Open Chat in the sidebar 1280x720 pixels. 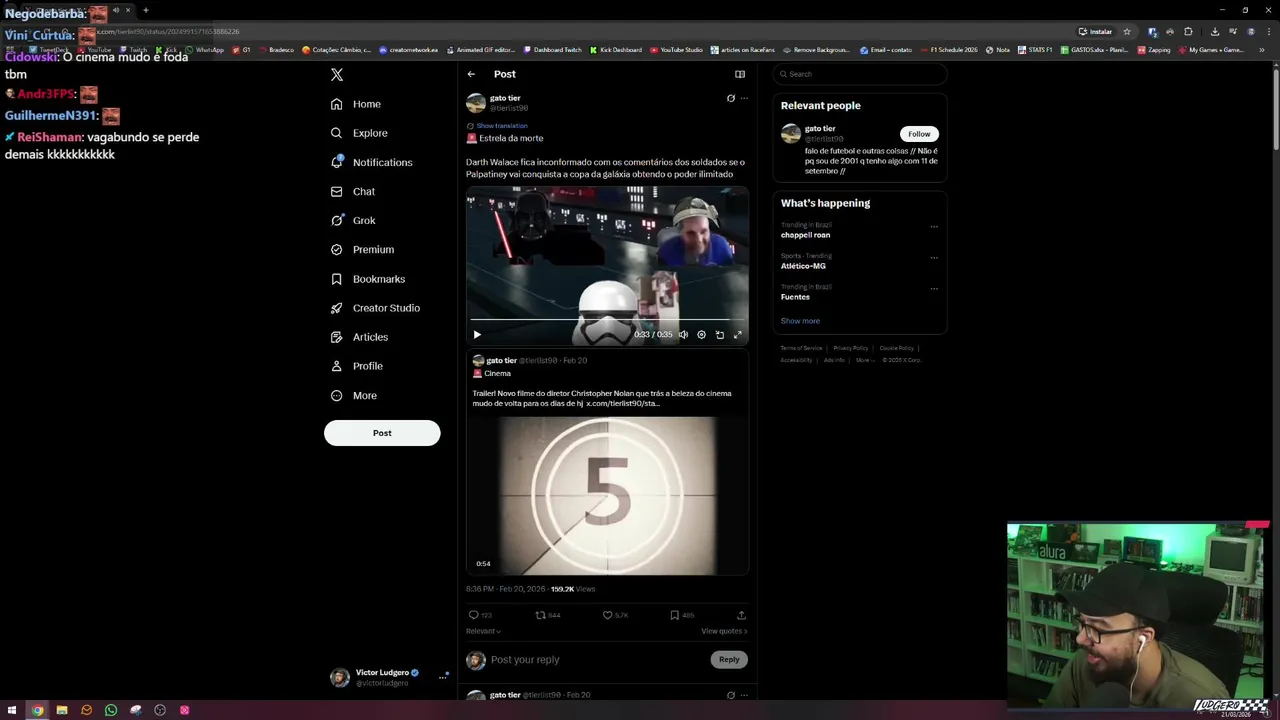(x=353, y=191)
